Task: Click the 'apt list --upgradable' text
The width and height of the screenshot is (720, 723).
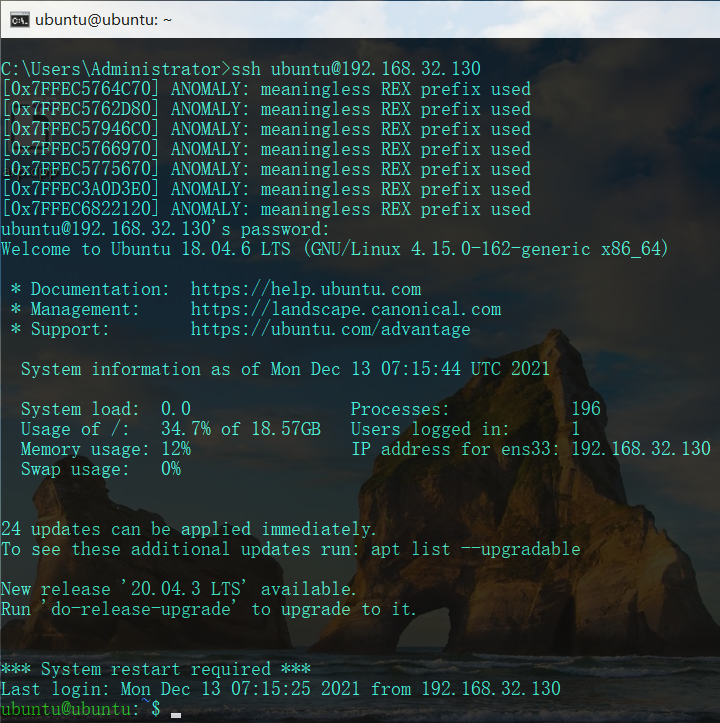Action: coord(476,549)
